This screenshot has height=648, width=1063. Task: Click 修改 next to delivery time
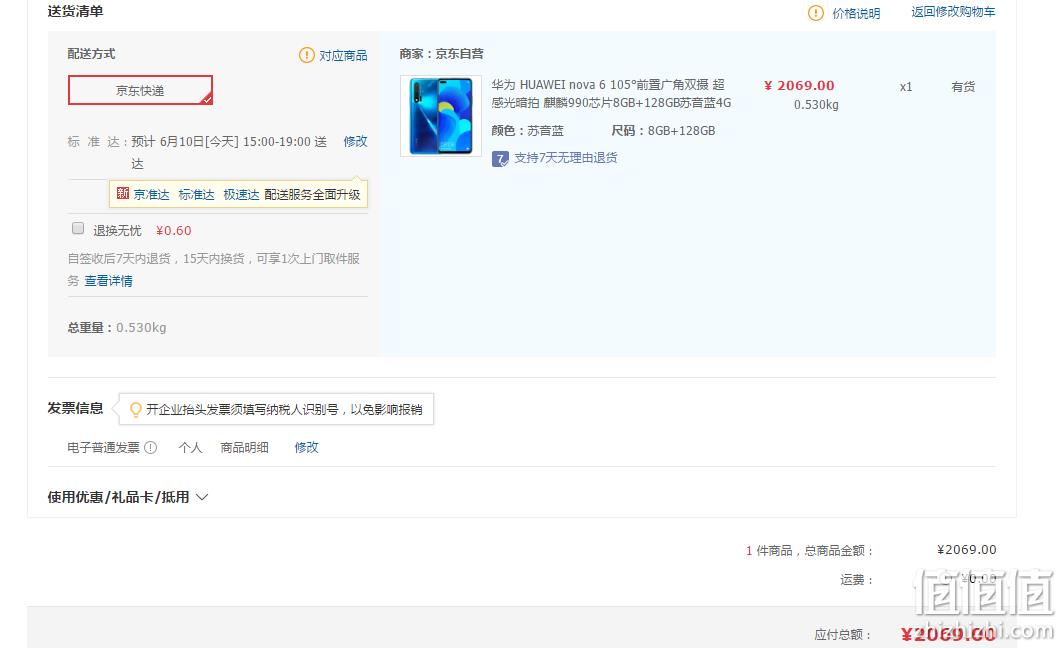355,141
